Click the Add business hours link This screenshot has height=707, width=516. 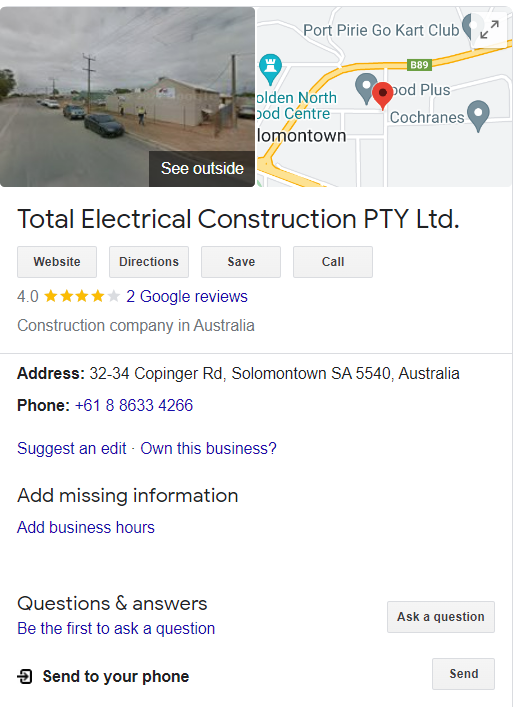pyautogui.click(x=86, y=528)
